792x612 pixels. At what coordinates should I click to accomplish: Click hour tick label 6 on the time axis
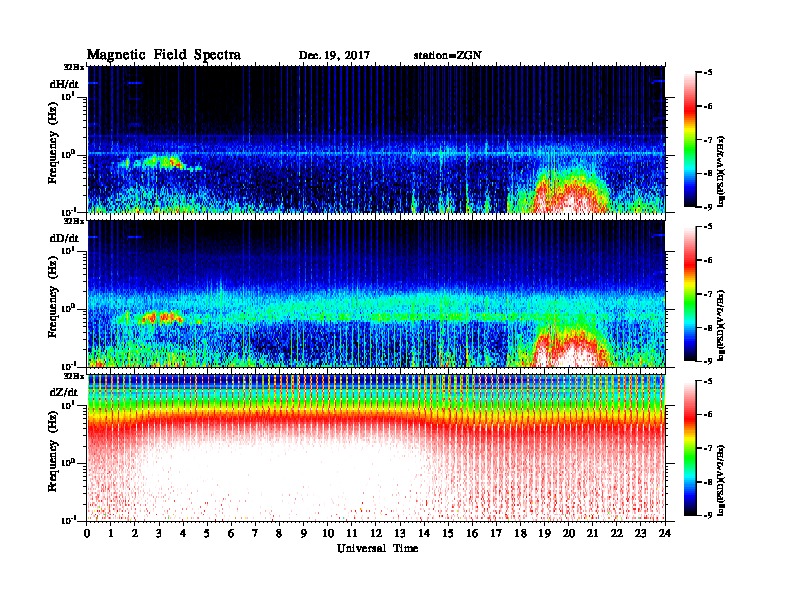pyautogui.click(x=231, y=534)
